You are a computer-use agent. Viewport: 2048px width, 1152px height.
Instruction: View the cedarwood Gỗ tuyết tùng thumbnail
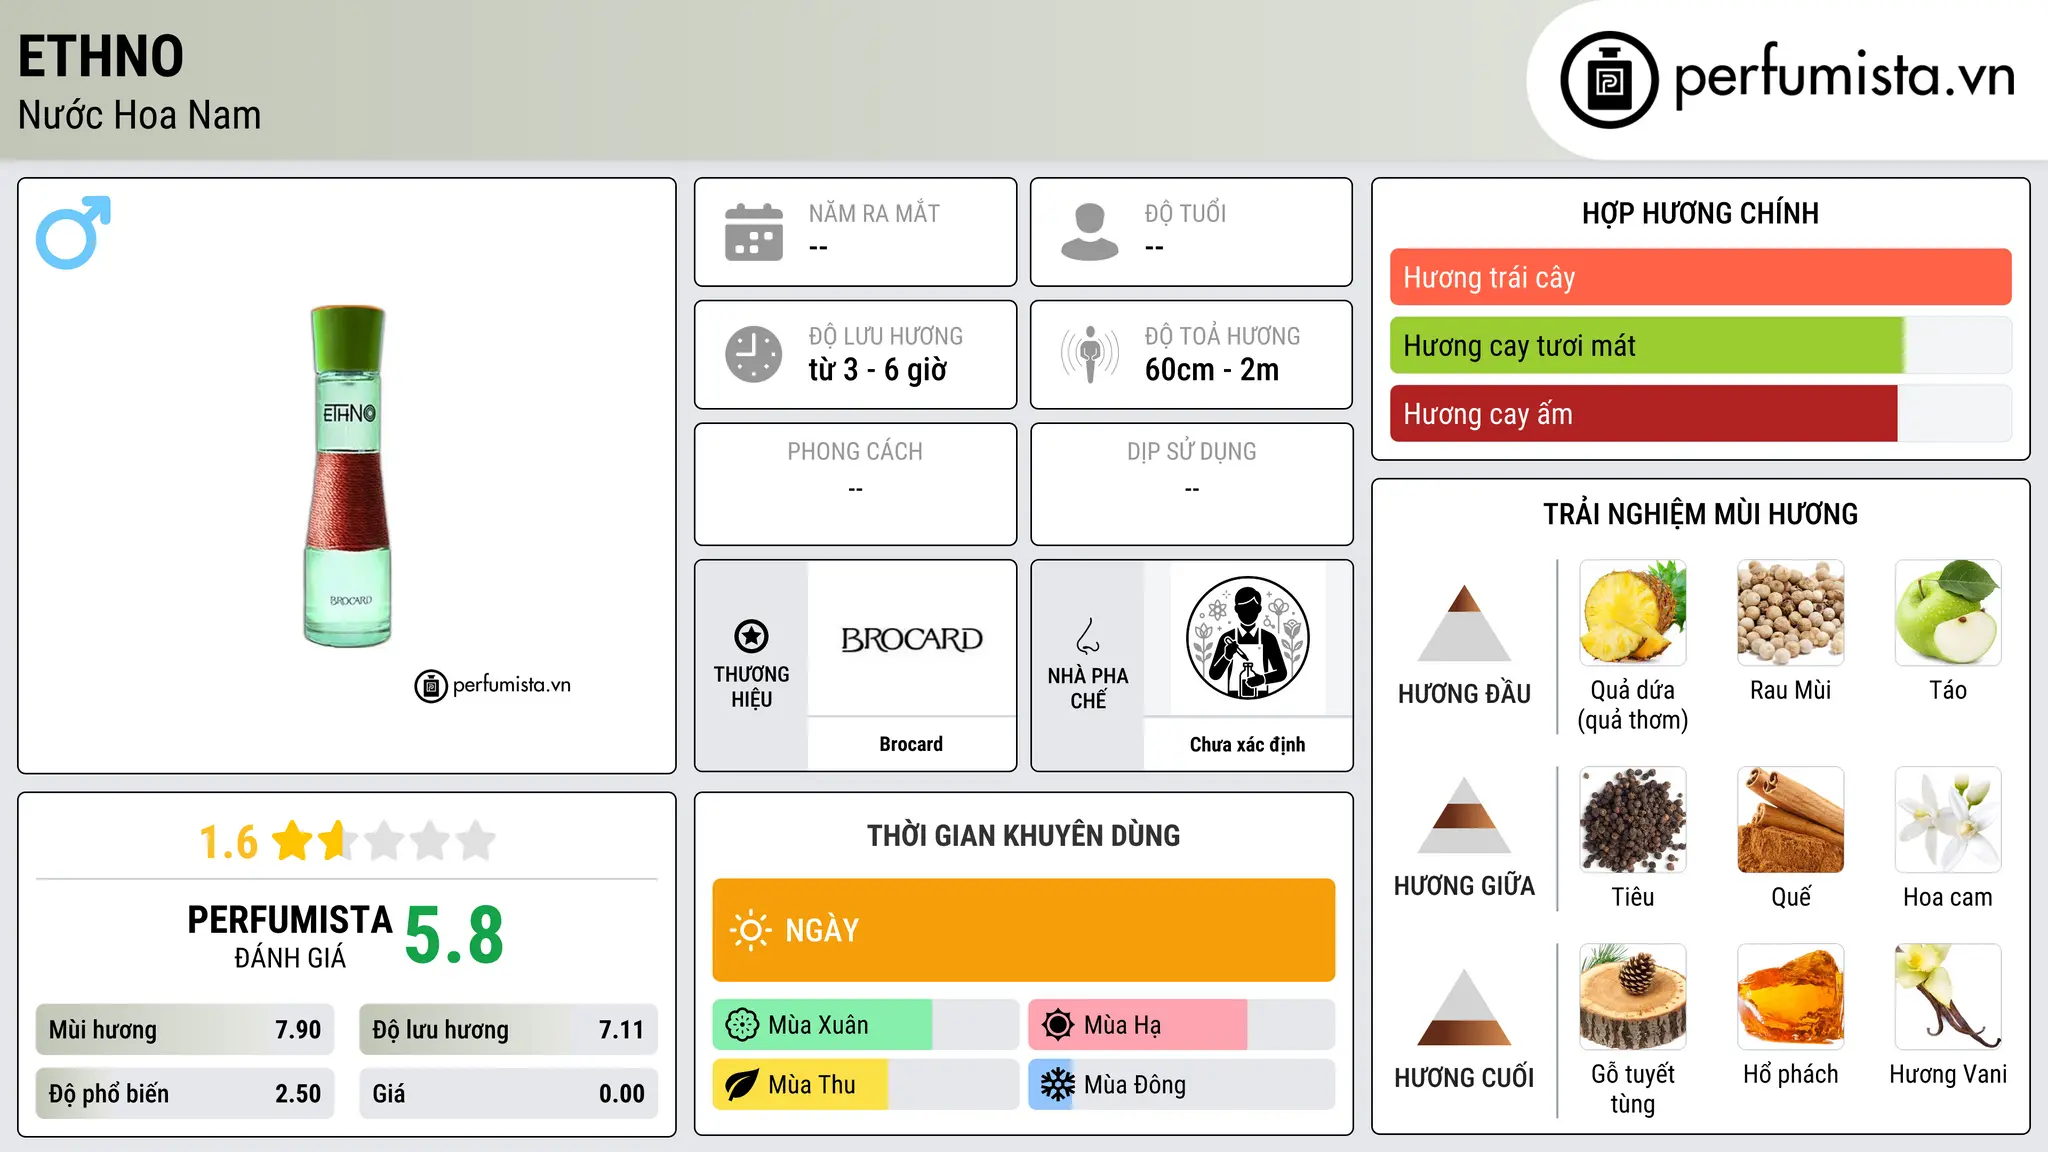pyautogui.click(x=1633, y=997)
